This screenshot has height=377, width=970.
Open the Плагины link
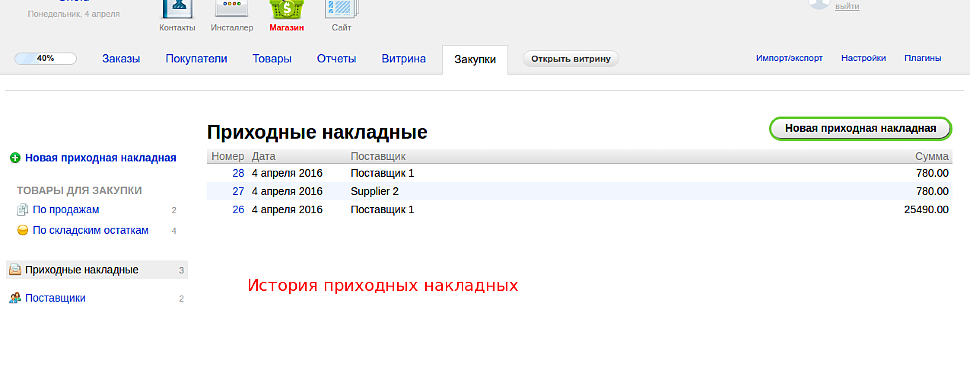point(923,58)
